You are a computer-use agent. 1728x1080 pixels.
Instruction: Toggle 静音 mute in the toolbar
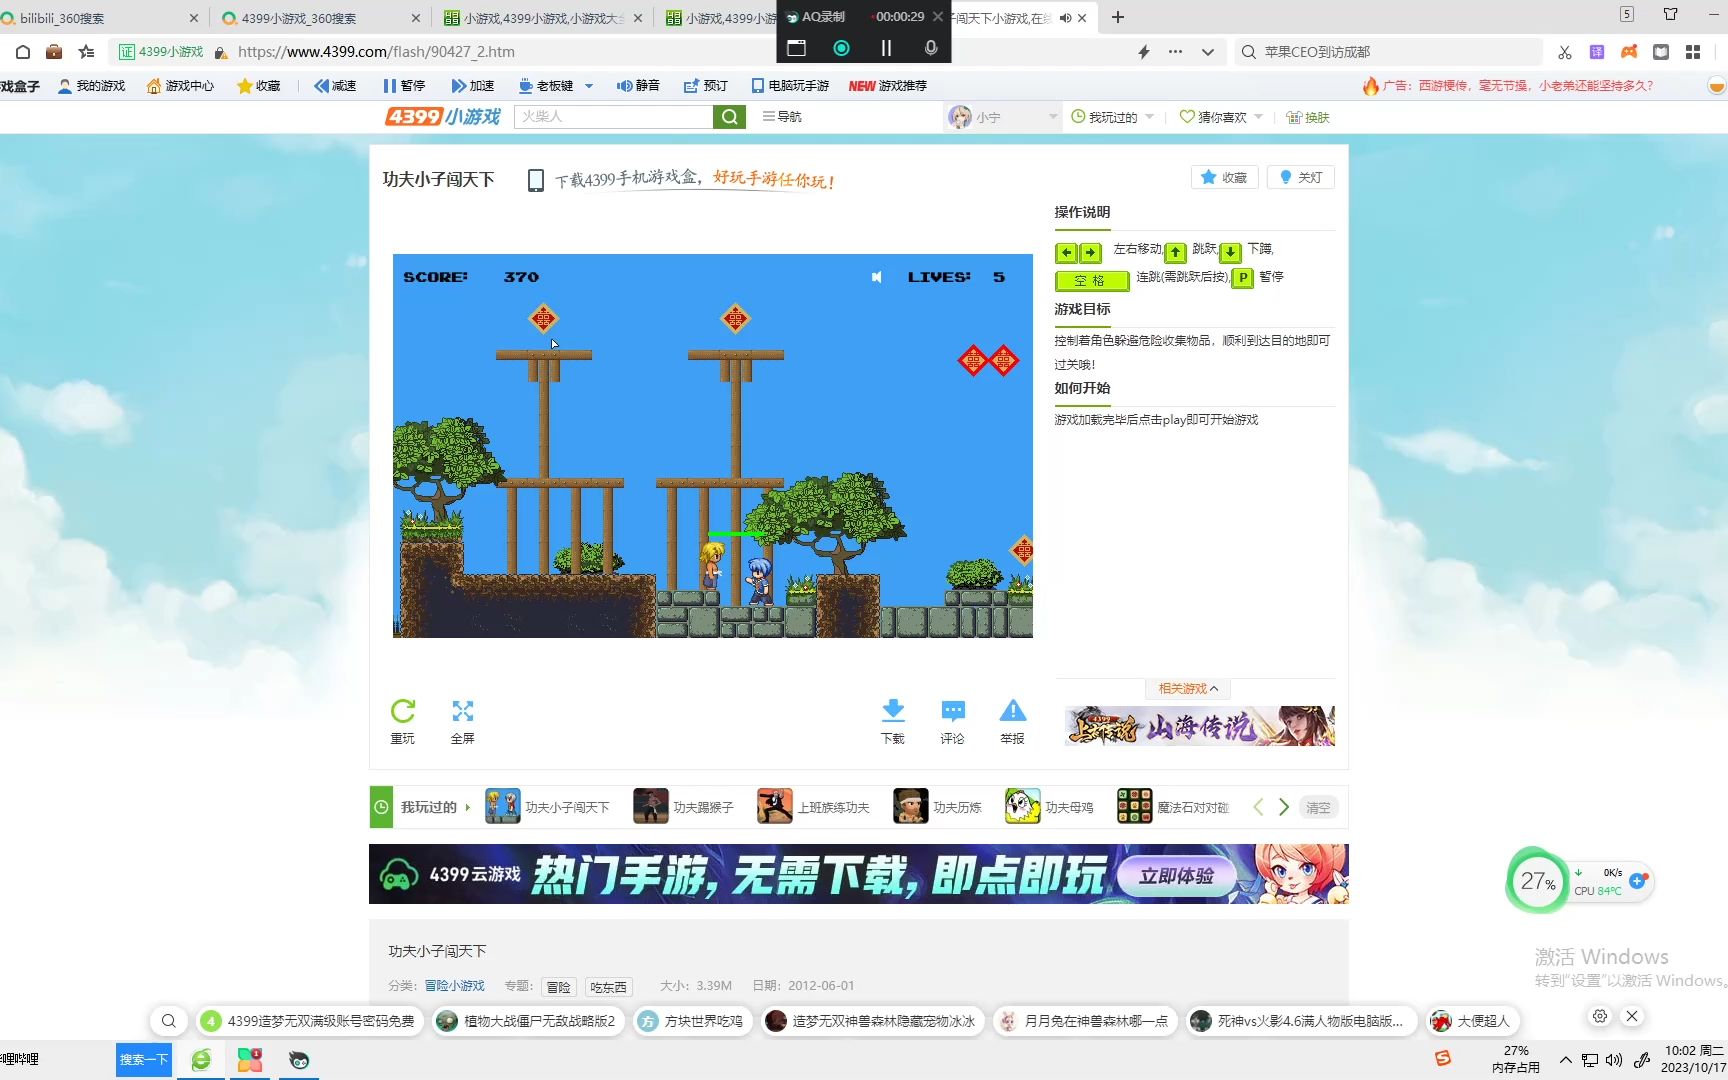[x=638, y=86]
